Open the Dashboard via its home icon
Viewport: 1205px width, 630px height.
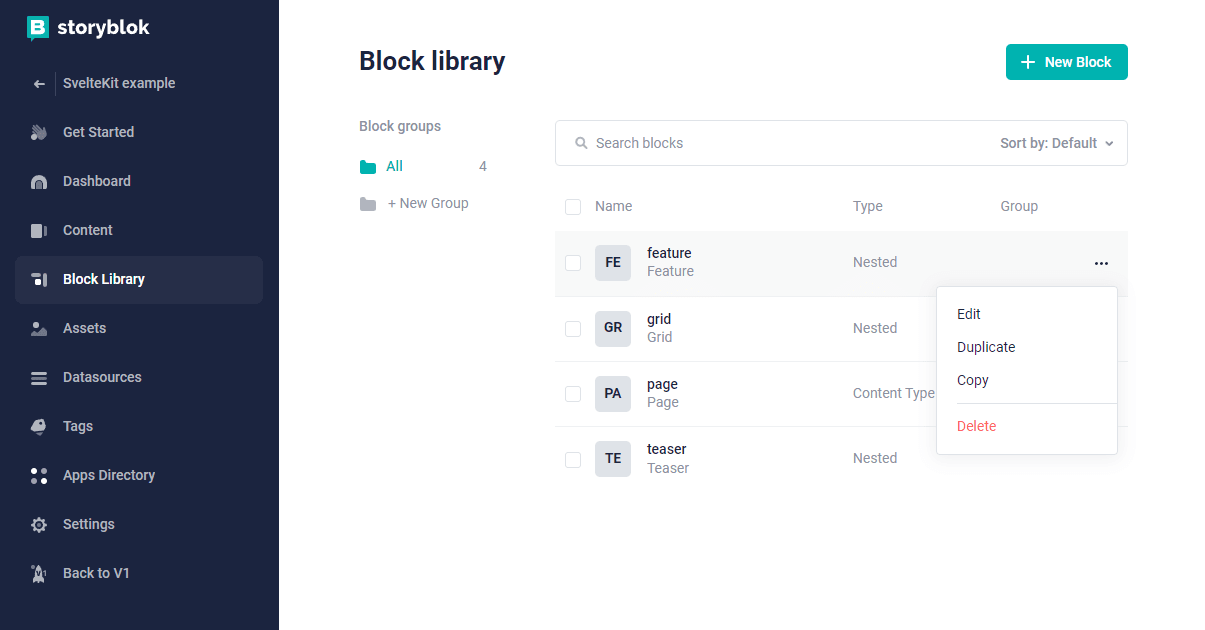click(37, 181)
